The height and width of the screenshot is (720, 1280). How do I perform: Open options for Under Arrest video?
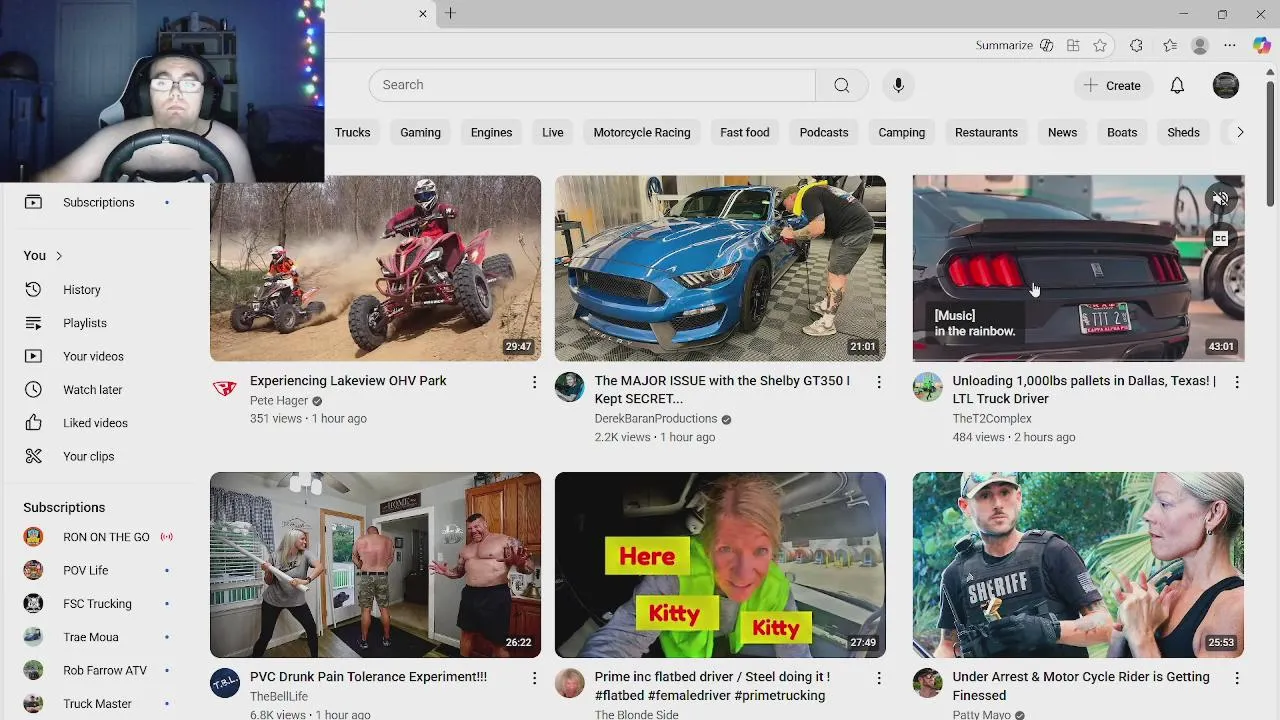(1237, 678)
